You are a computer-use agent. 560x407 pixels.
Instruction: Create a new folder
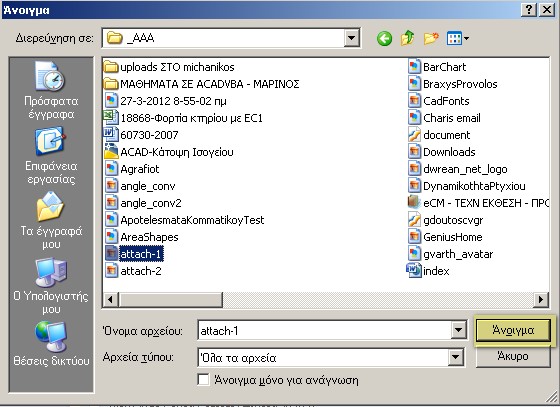pyautogui.click(x=431, y=38)
